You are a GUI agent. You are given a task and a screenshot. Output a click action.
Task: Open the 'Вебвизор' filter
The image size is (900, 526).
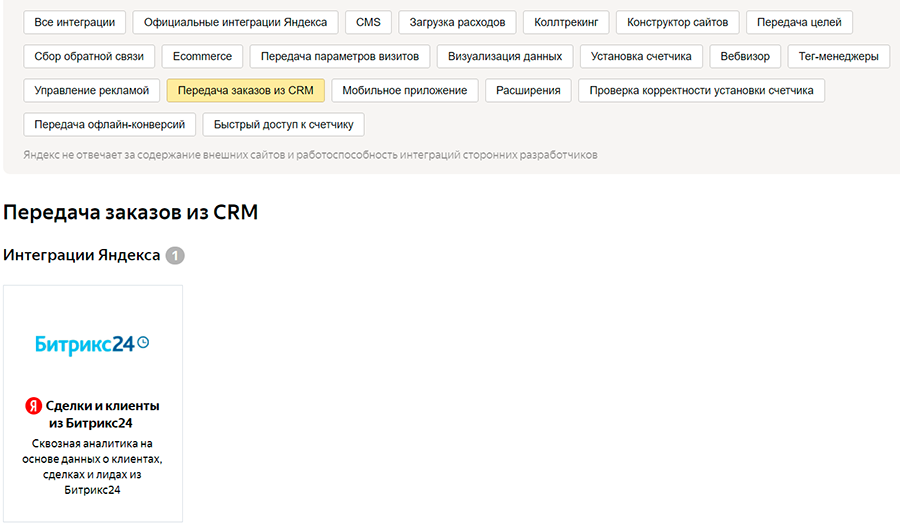point(745,56)
